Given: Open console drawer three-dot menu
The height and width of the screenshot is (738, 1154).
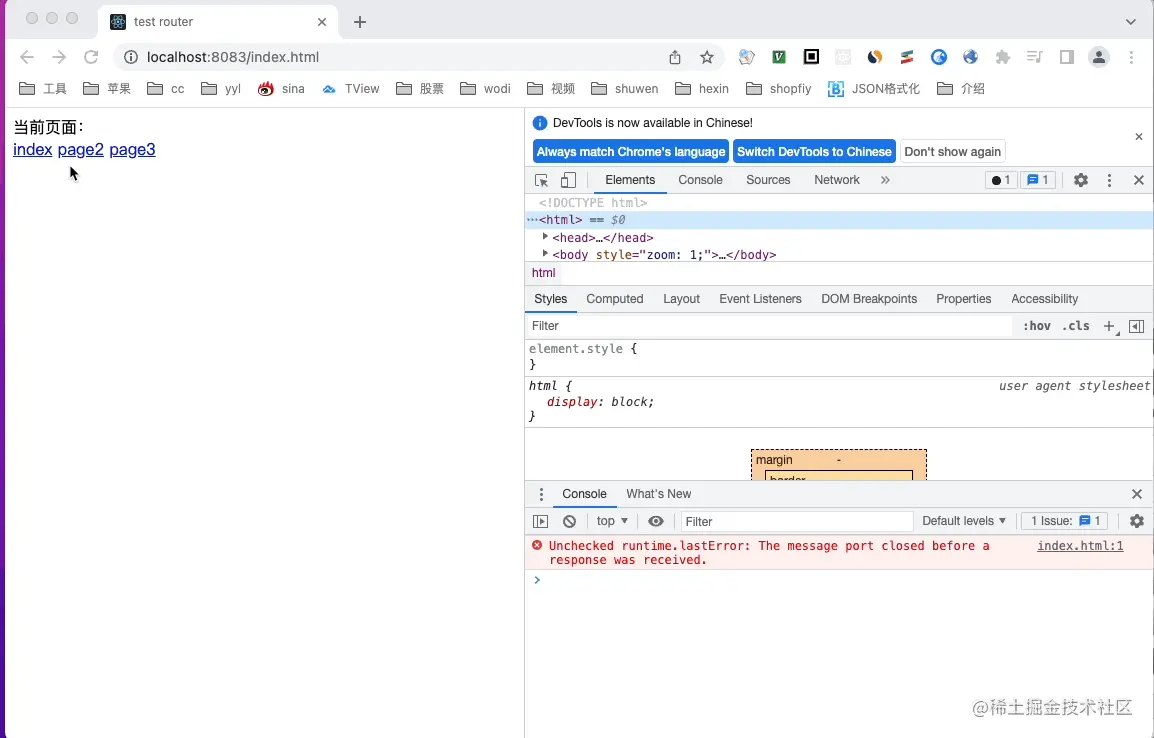Looking at the screenshot, I should pyautogui.click(x=541, y=494).
